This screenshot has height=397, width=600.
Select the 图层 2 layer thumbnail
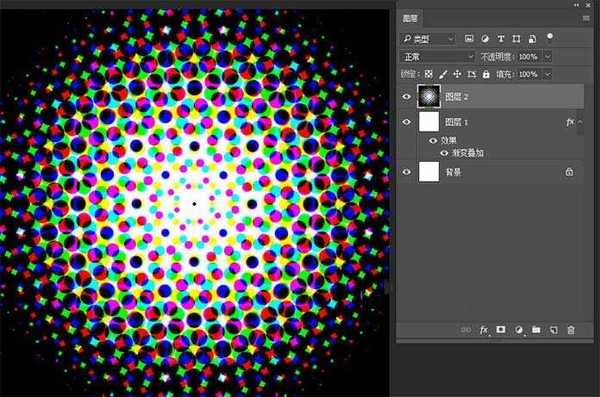(x=429, y=96)
